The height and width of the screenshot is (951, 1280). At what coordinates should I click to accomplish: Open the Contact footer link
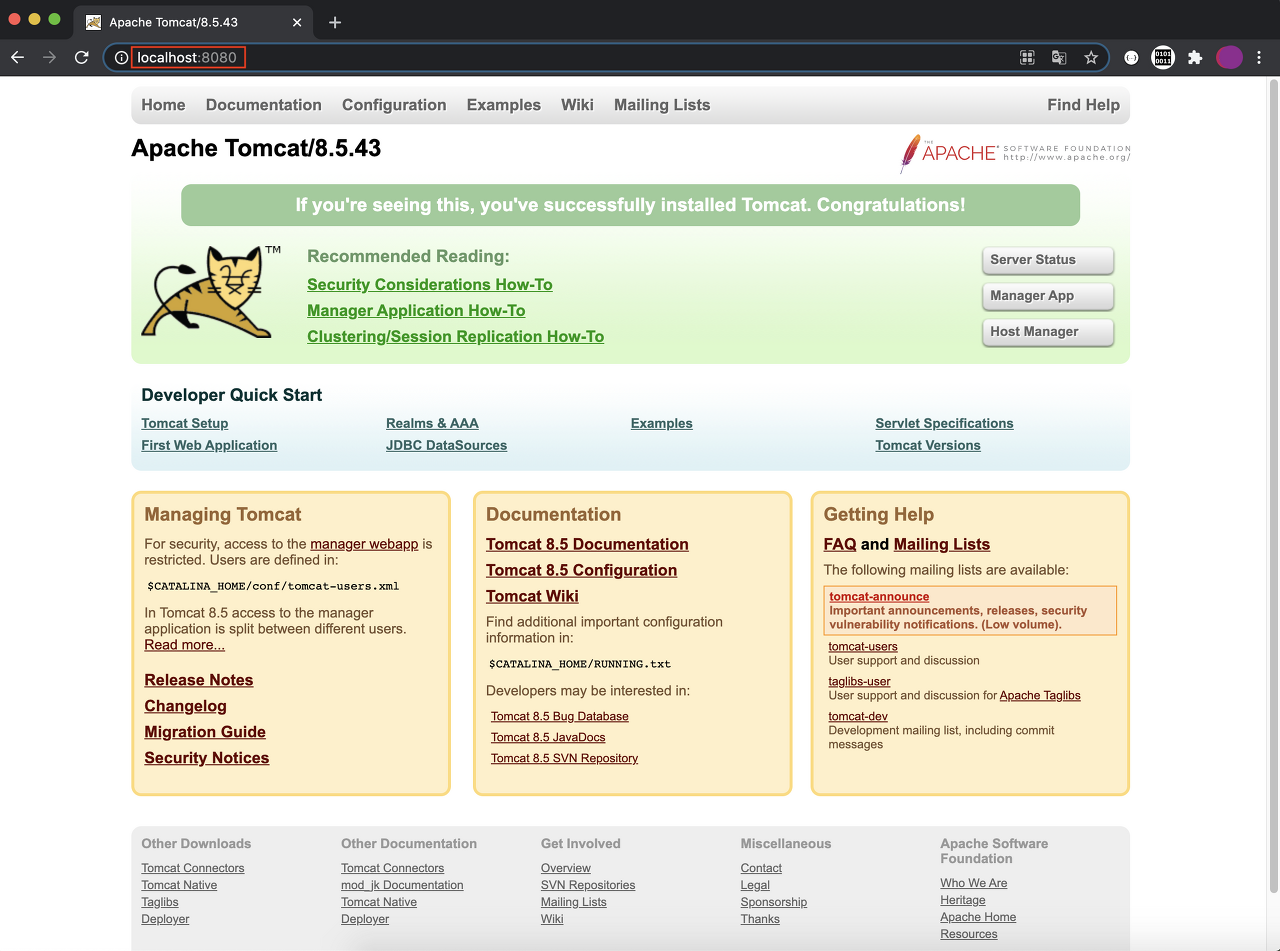[x=761, y=868]
